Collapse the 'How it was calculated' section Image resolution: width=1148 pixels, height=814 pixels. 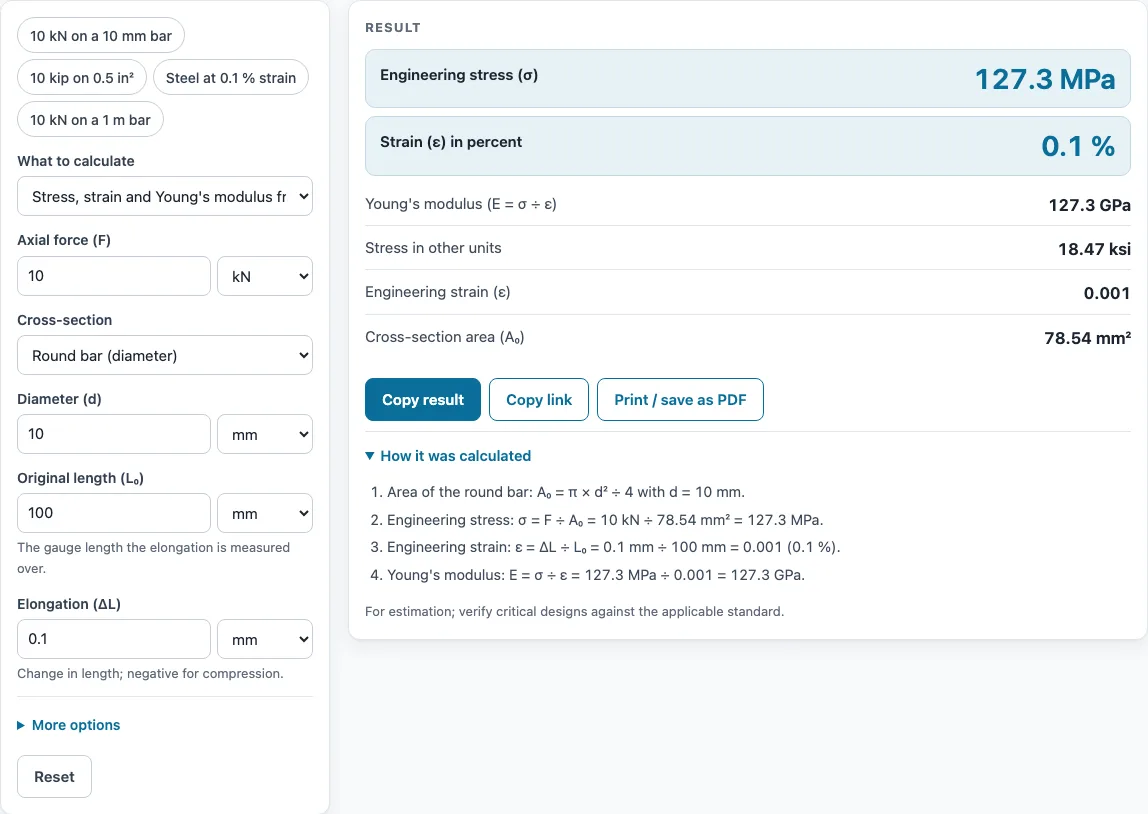(448, 456)
